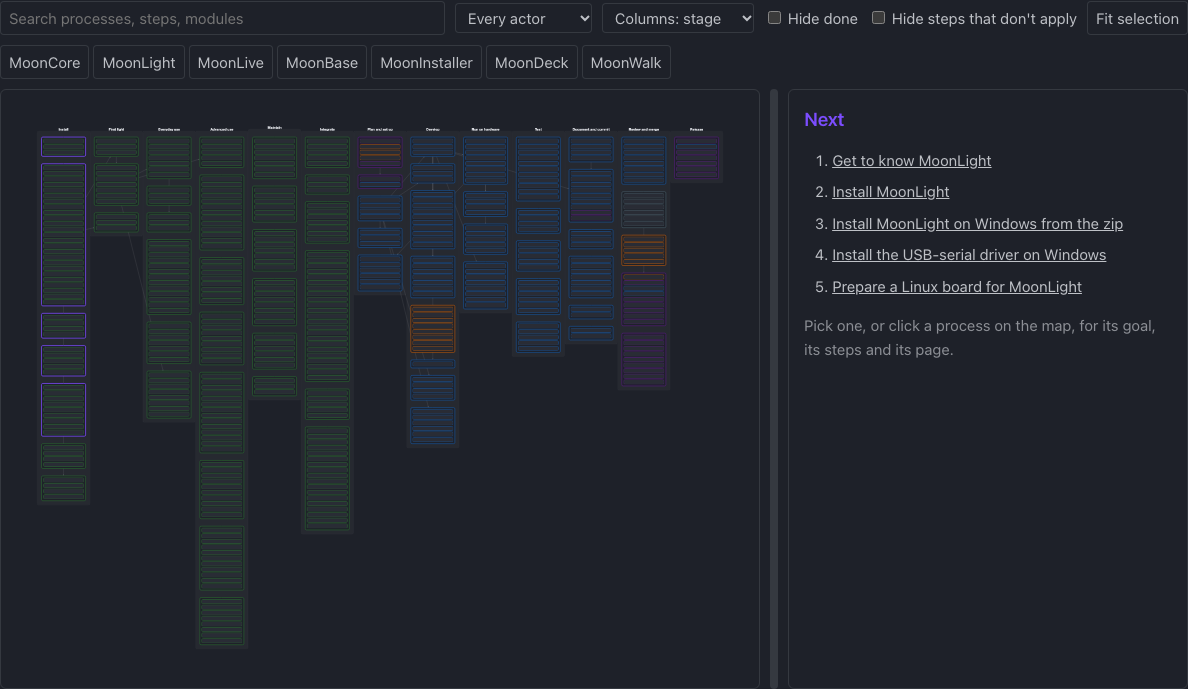Choose the MoonLive module filter

(x=230, y=62)
